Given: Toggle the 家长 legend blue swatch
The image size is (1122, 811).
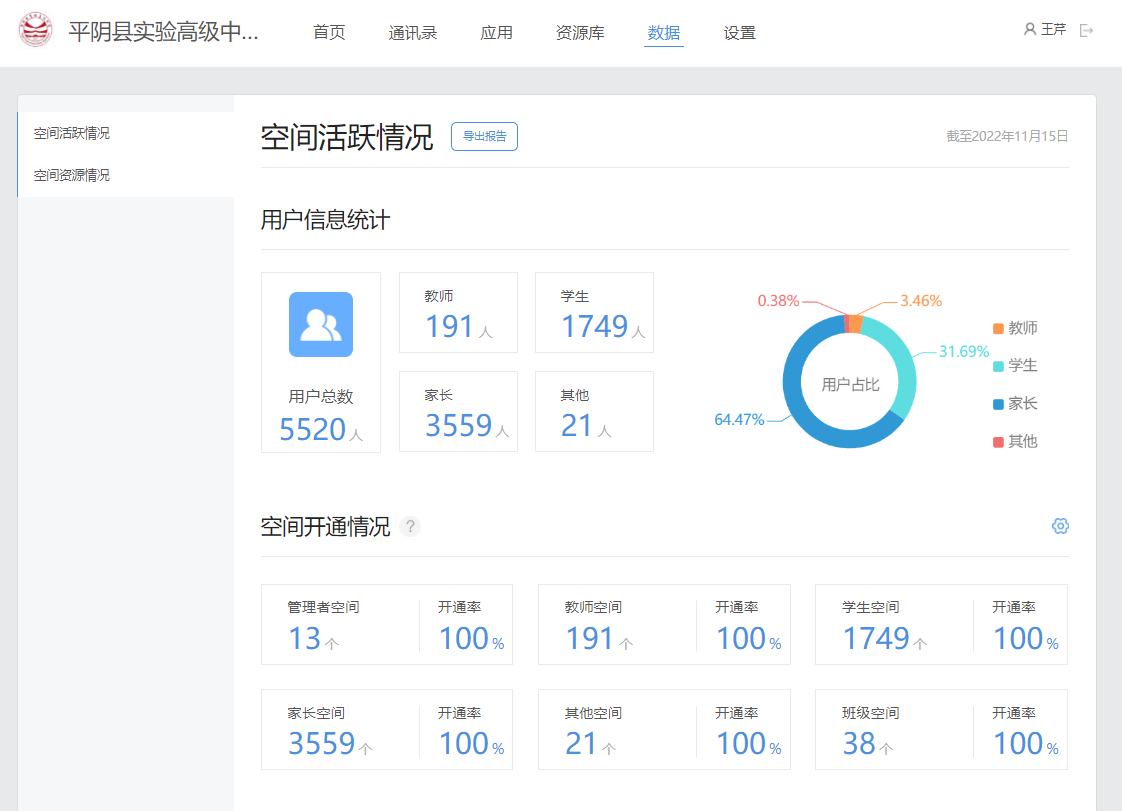Looking at the screenshot, I should point(998,404).
